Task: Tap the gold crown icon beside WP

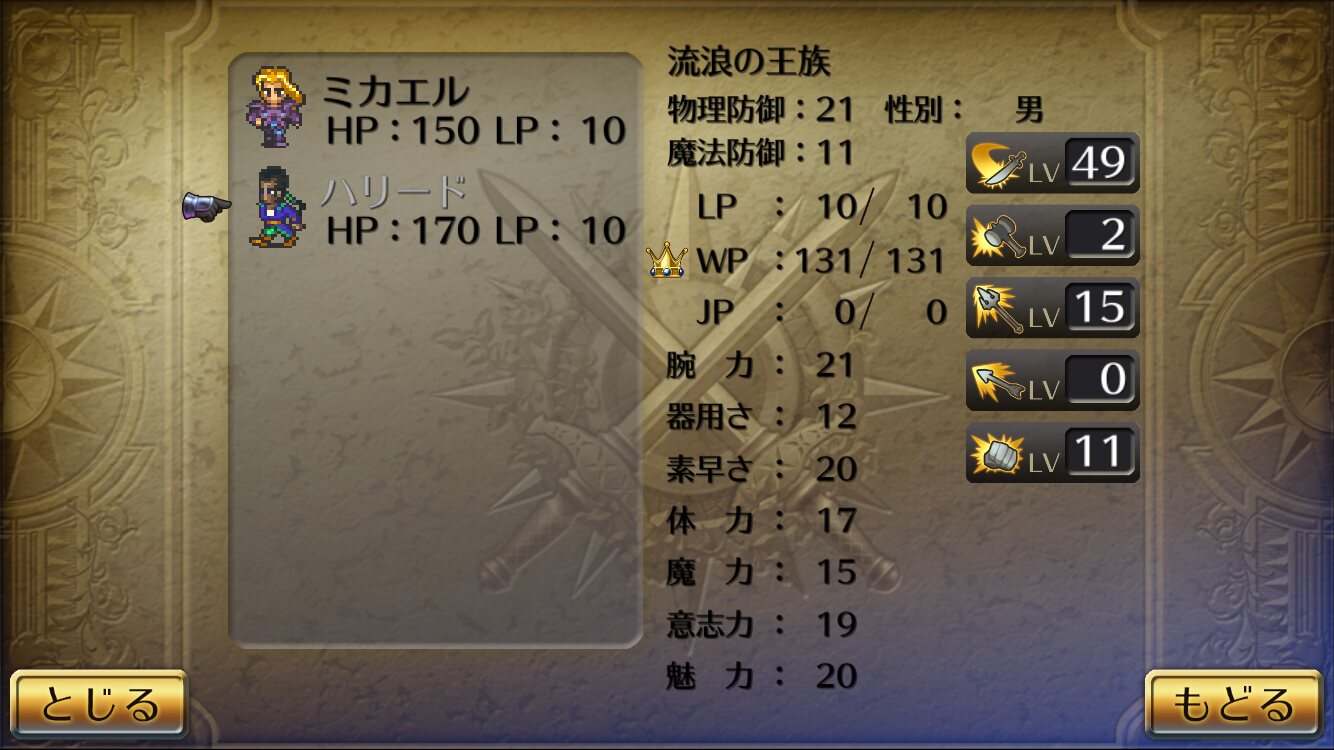Action: point(667,261)
